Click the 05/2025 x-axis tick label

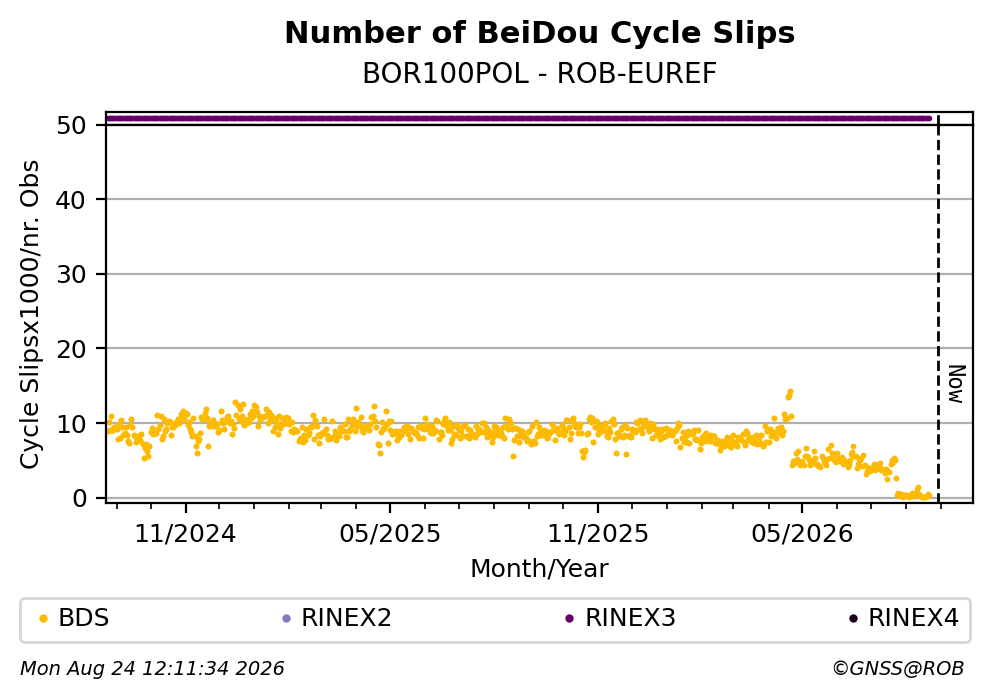[389, 534]
